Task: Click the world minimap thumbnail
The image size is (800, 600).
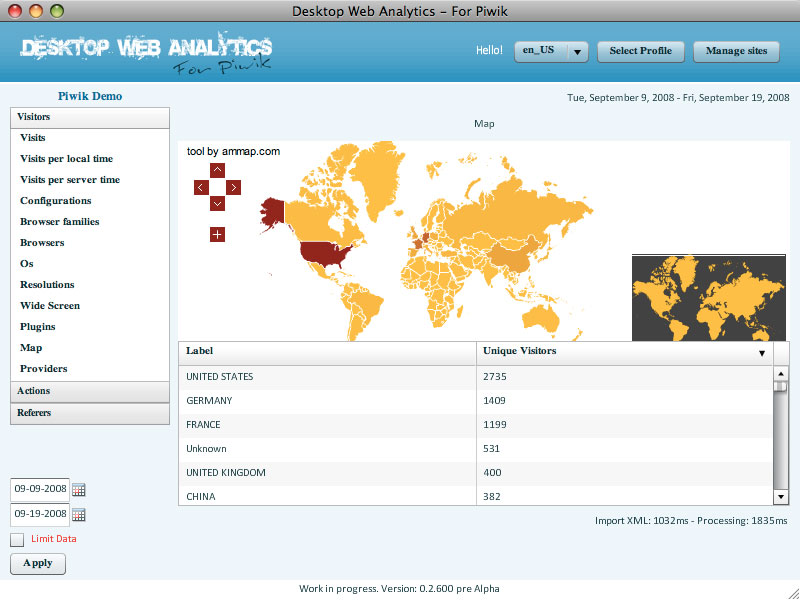Action: tap(710, 298)
